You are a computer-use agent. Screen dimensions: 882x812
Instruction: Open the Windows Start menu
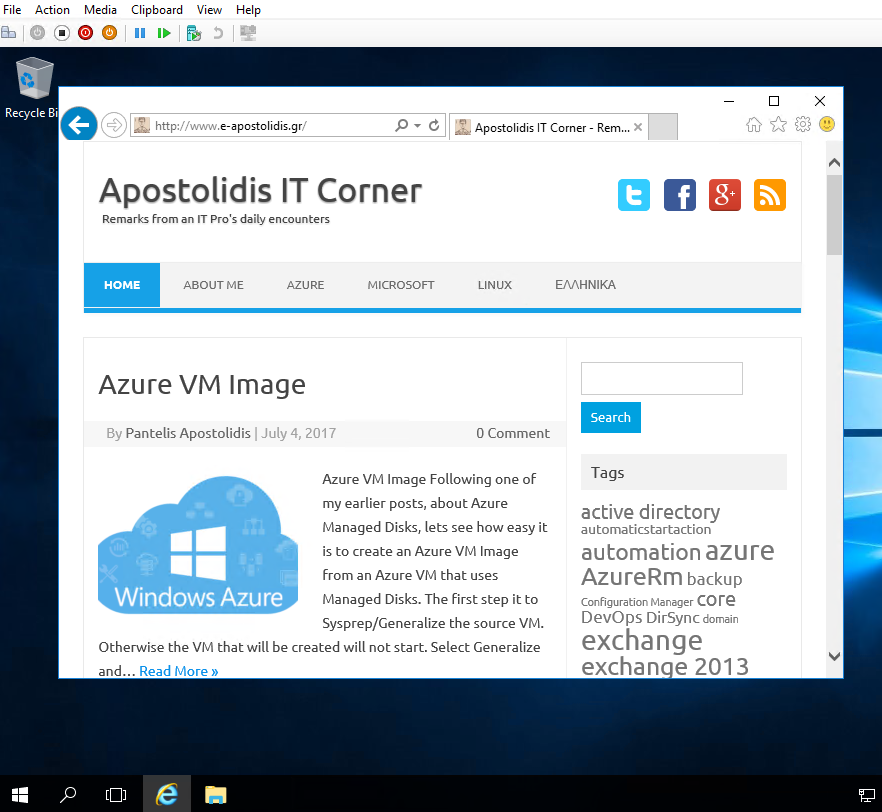point(20,795)
